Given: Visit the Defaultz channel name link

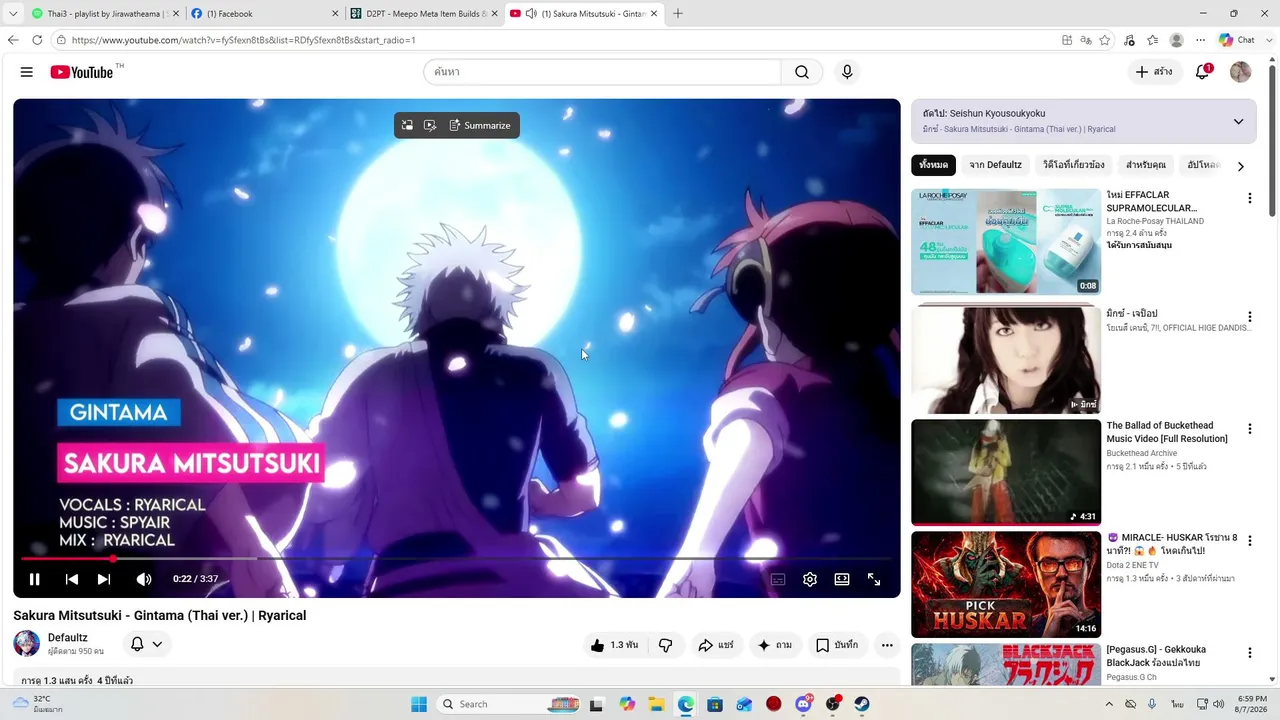Looking at the screenshot, I should 68,637.
